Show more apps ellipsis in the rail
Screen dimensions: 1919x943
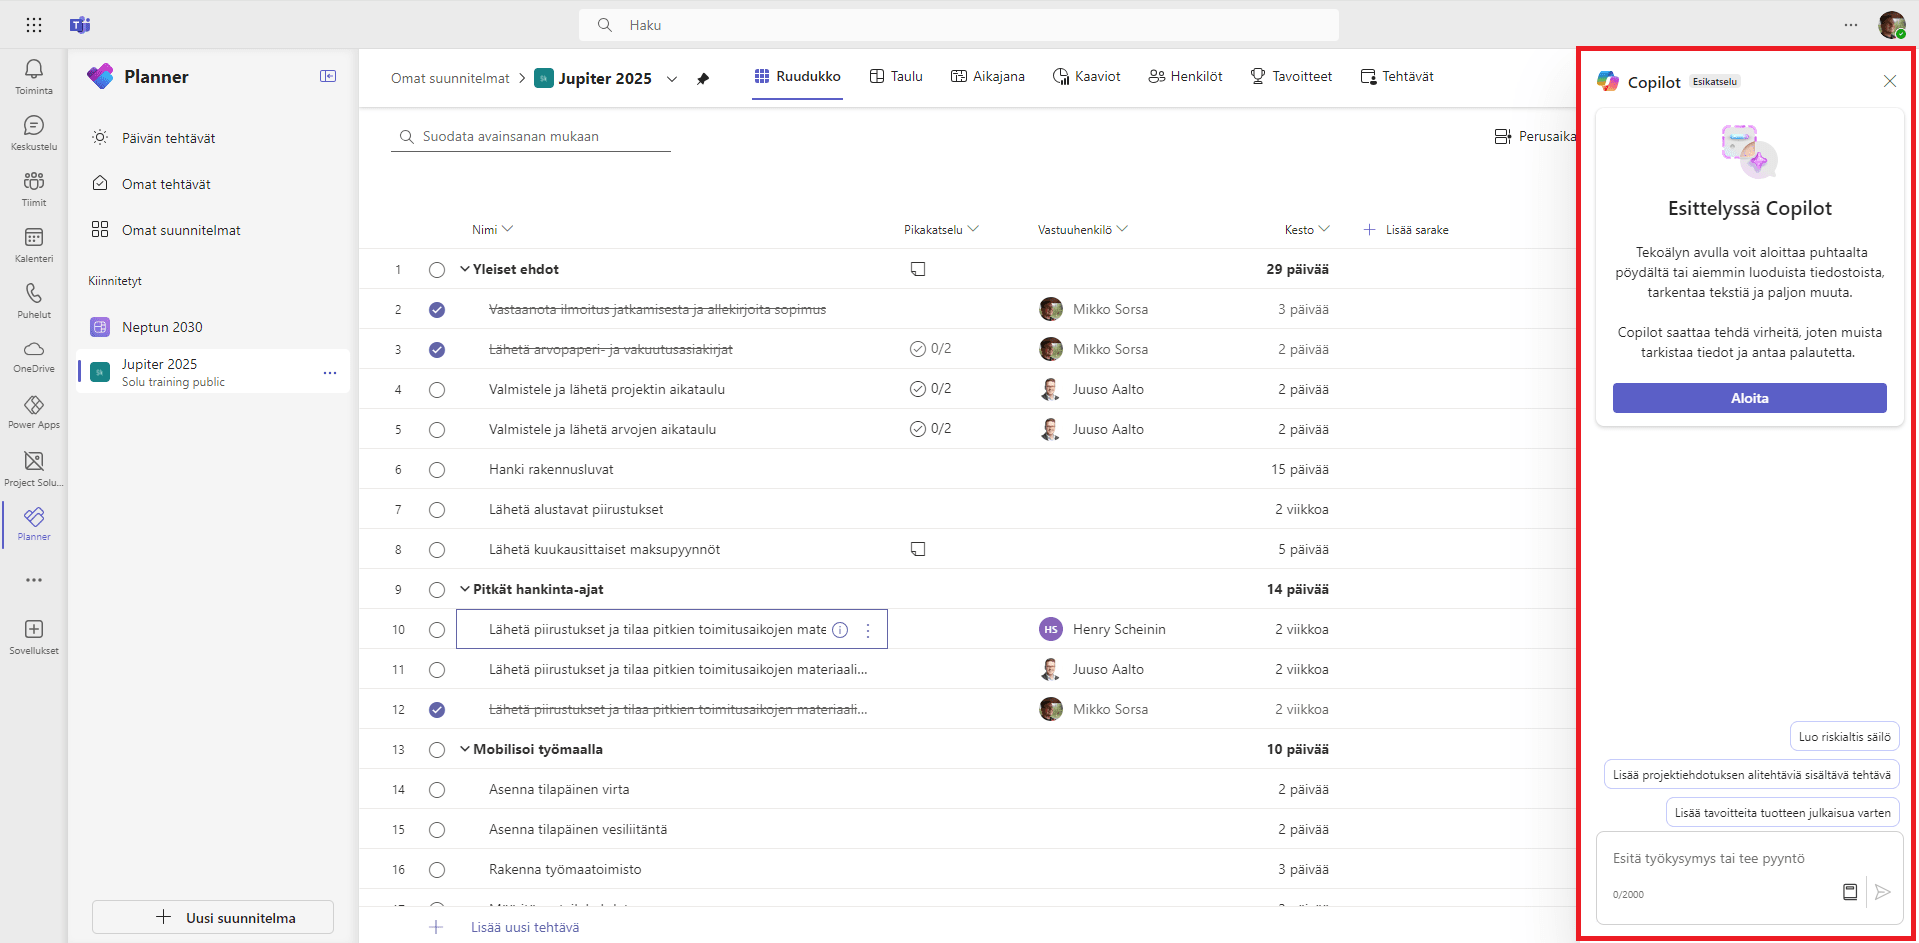tap(34, 580)
